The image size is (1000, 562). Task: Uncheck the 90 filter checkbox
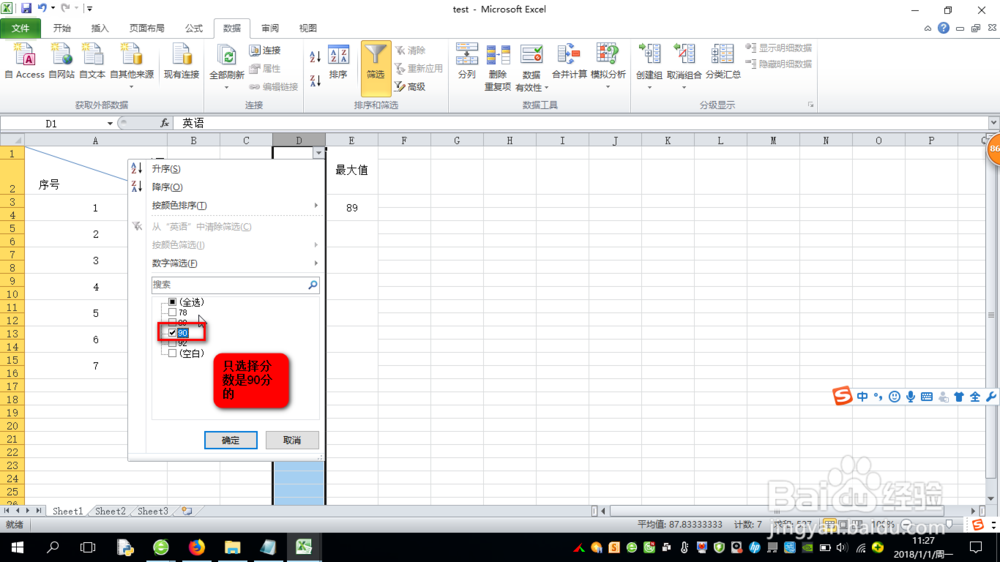(172, 333)
